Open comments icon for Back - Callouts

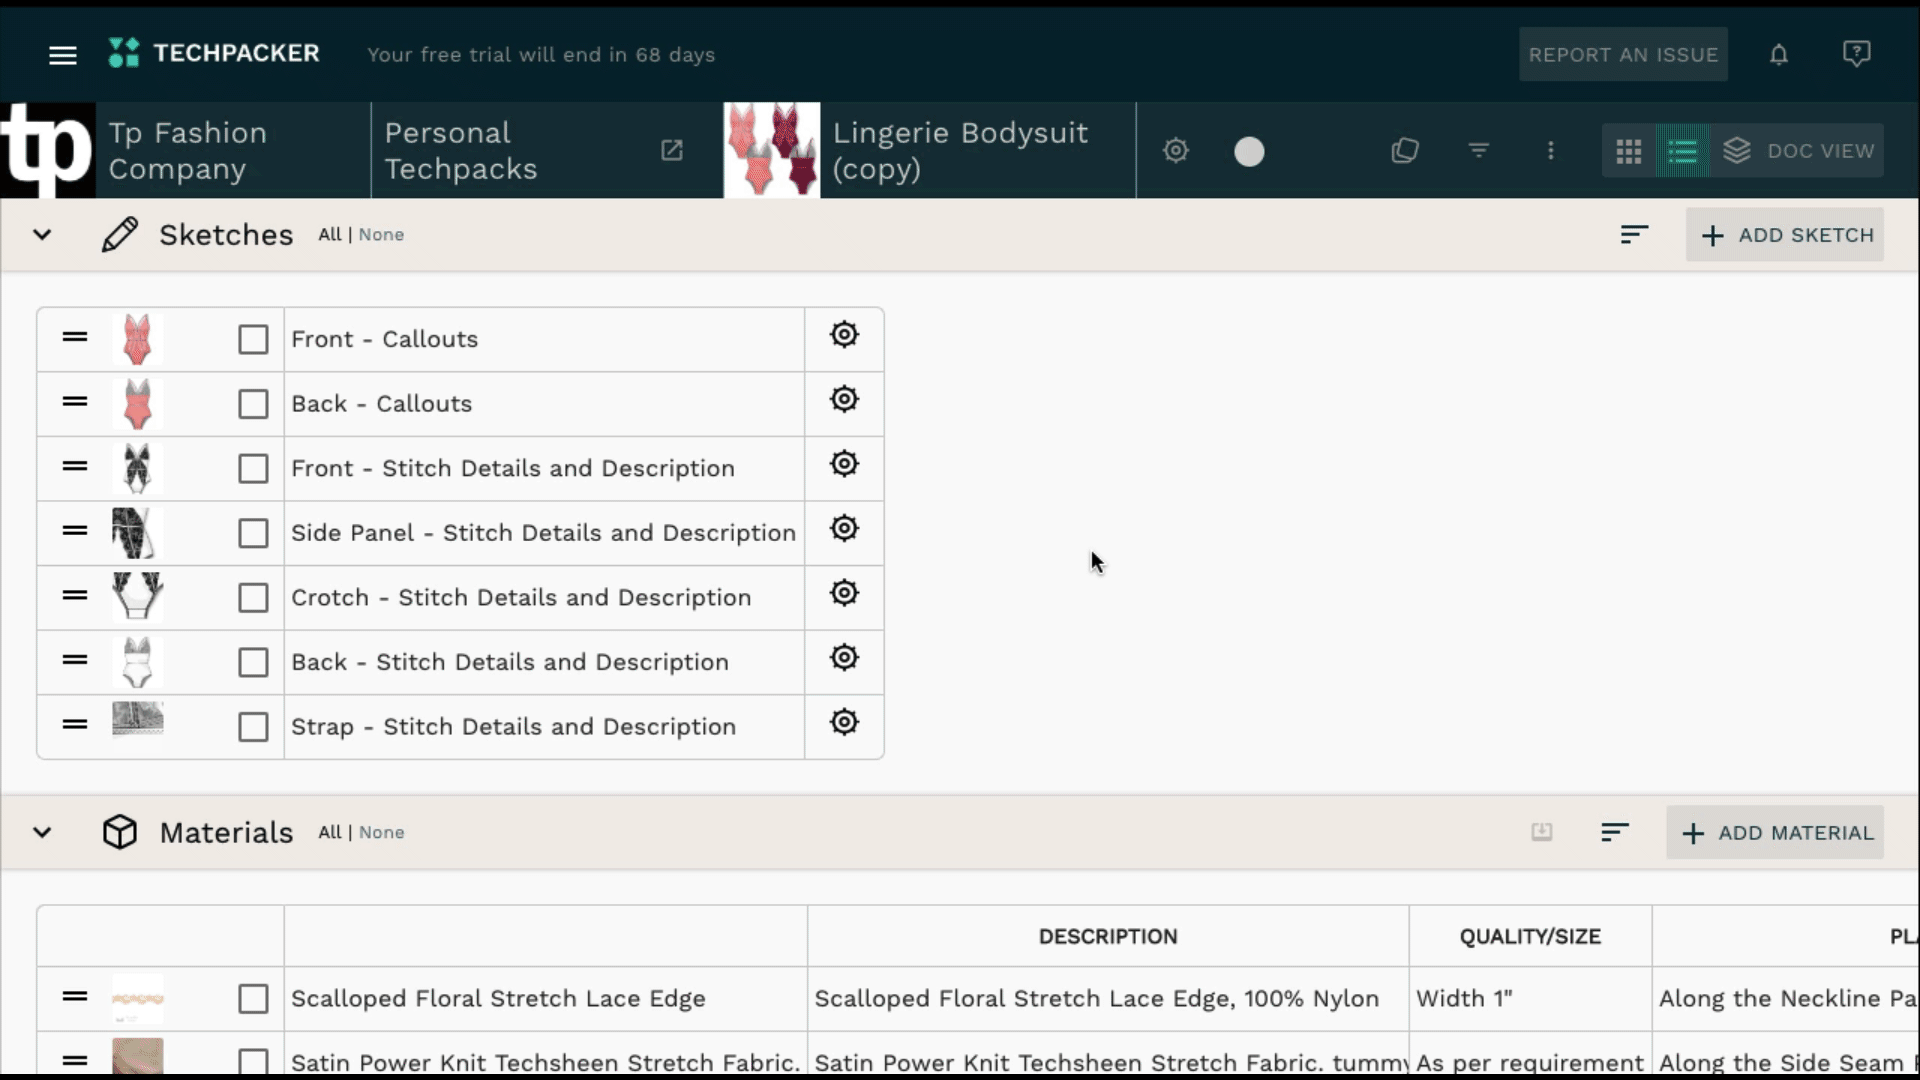point(844,399)
